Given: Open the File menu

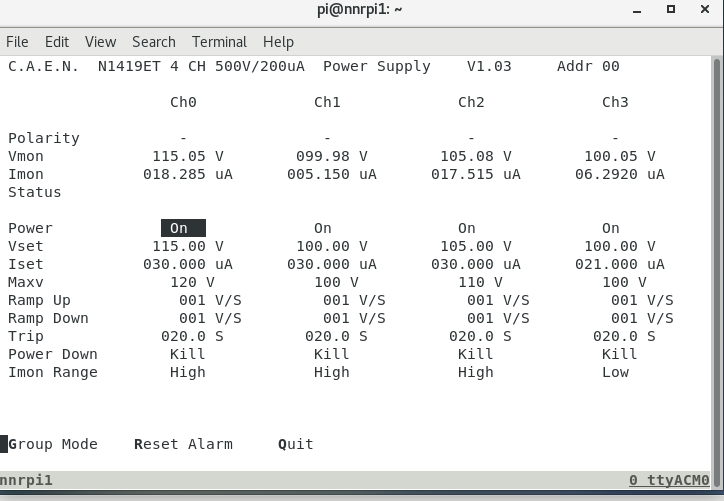Looking at the screenshot, I should point(17,42).
